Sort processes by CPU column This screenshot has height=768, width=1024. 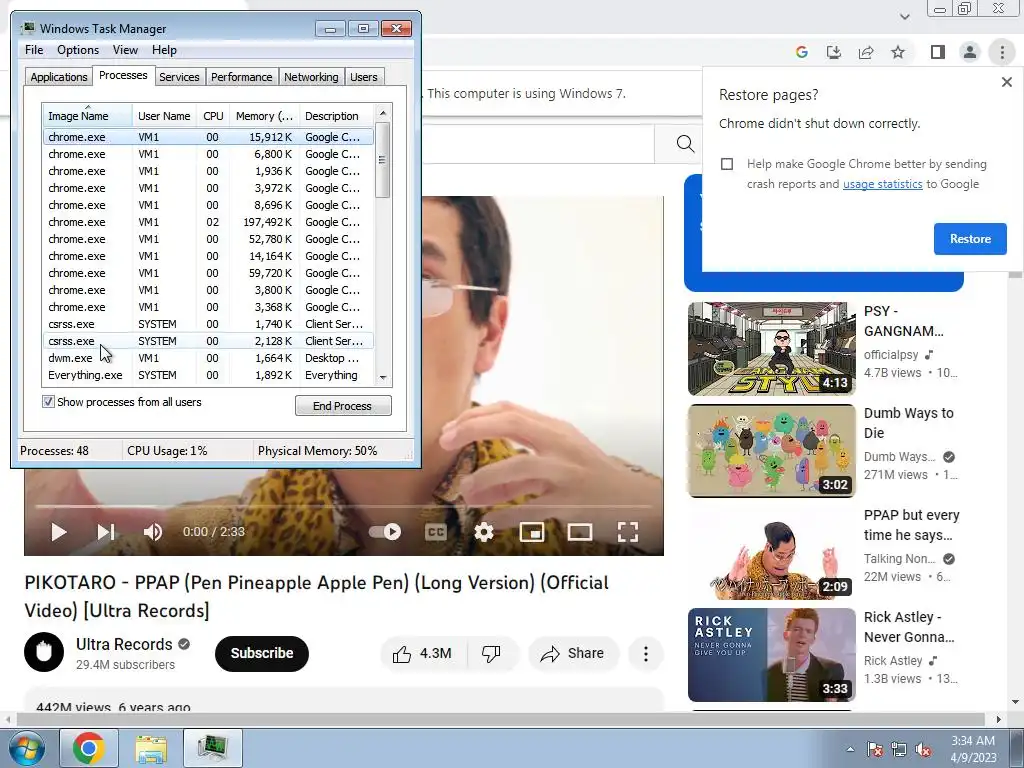click(213, 116)
